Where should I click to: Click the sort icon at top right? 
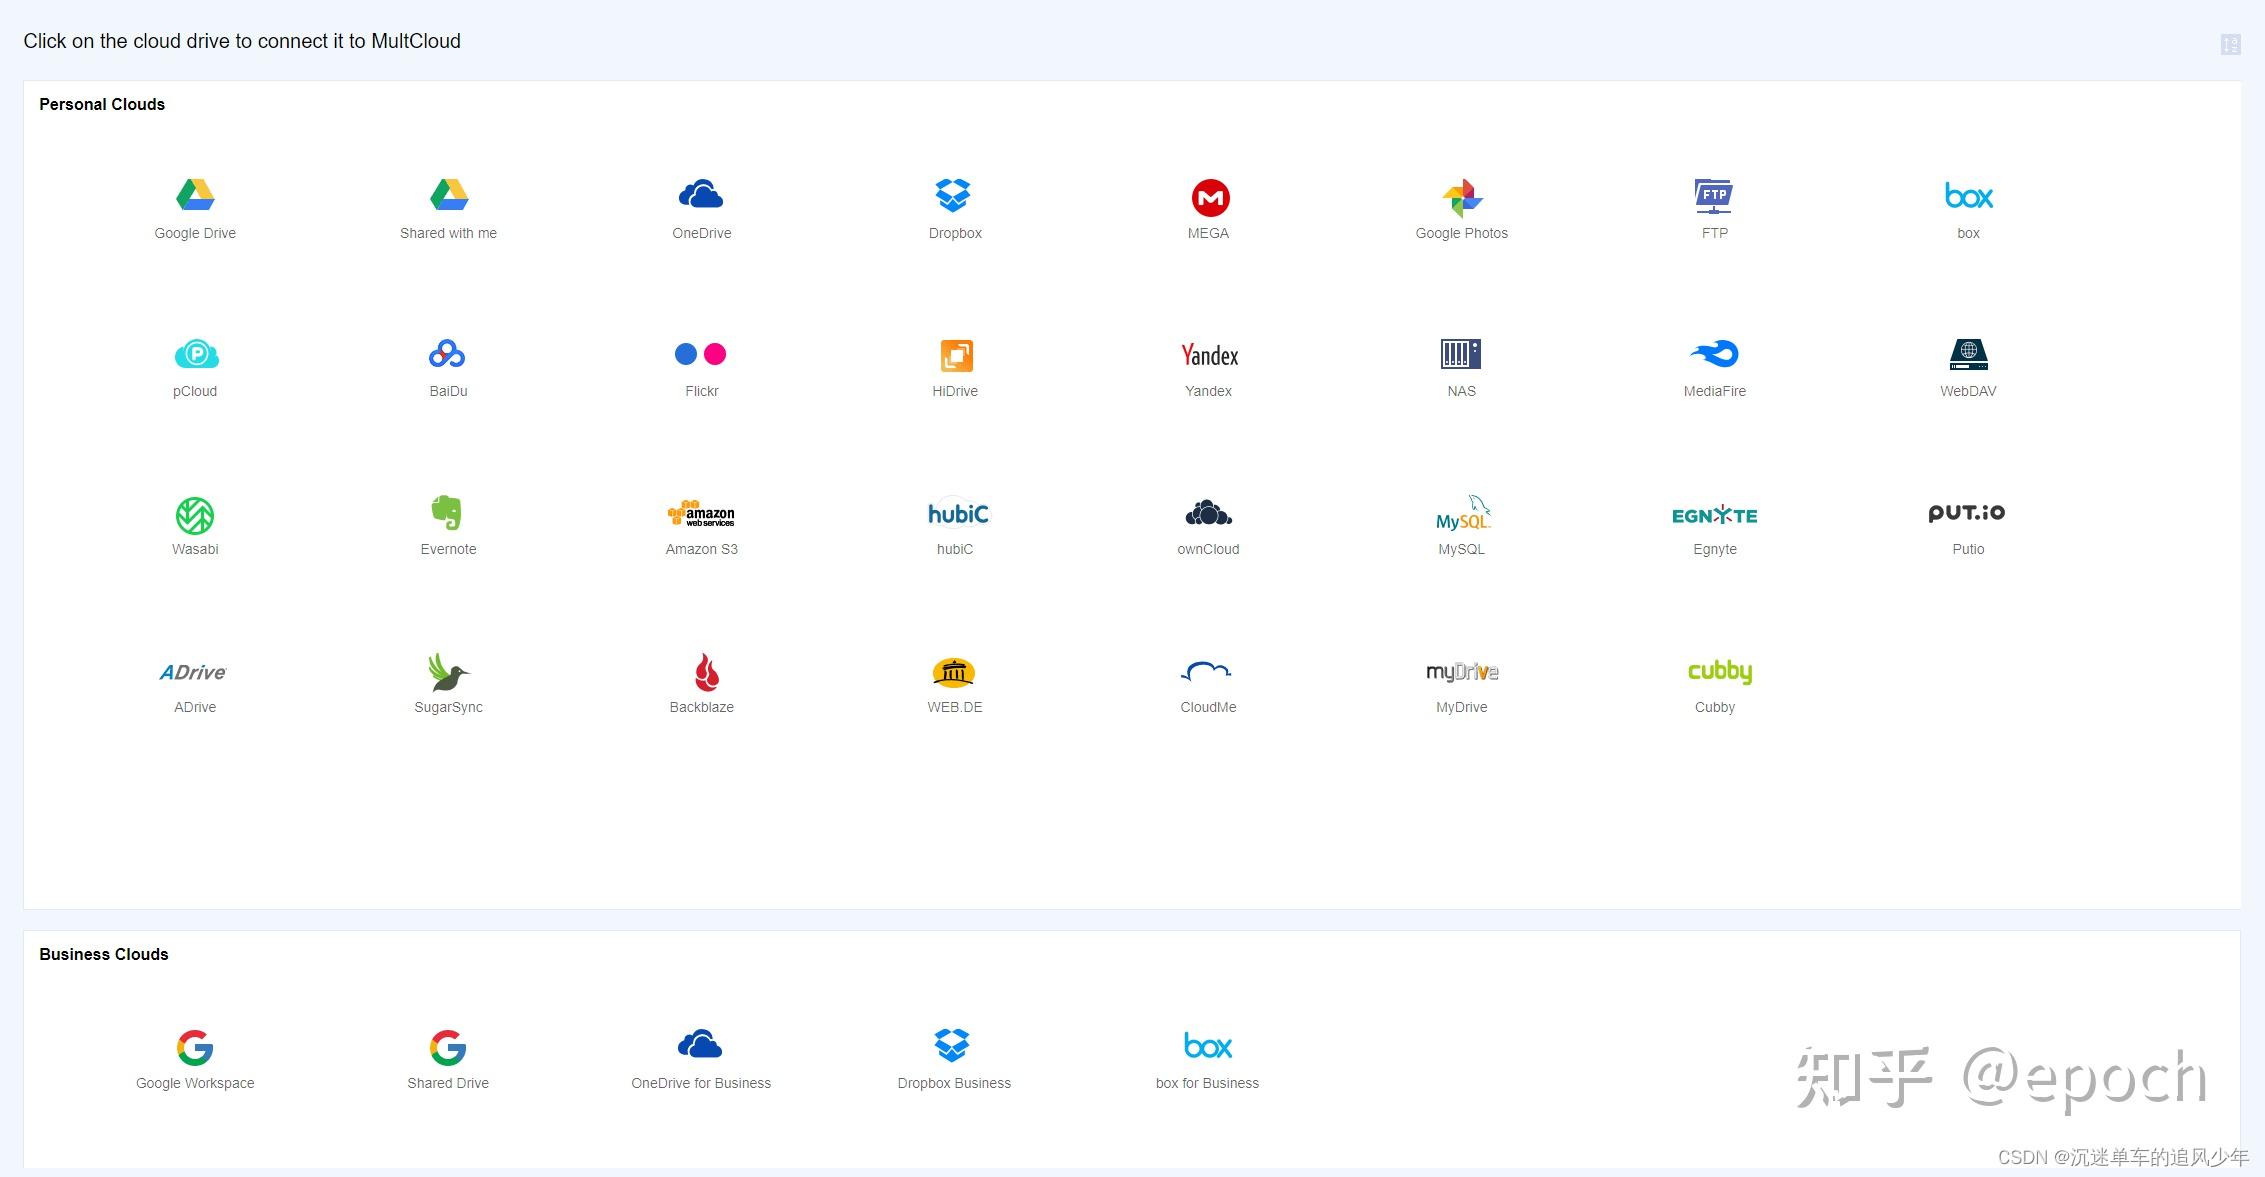pyautogui.click(x=2230, y=44)
